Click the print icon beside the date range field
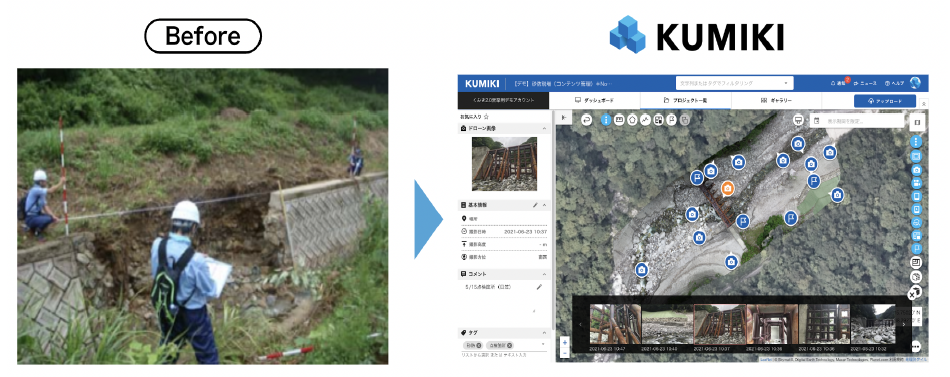This screenshot has height=377, width=950. pyautogui.click(x=799, y=120)
